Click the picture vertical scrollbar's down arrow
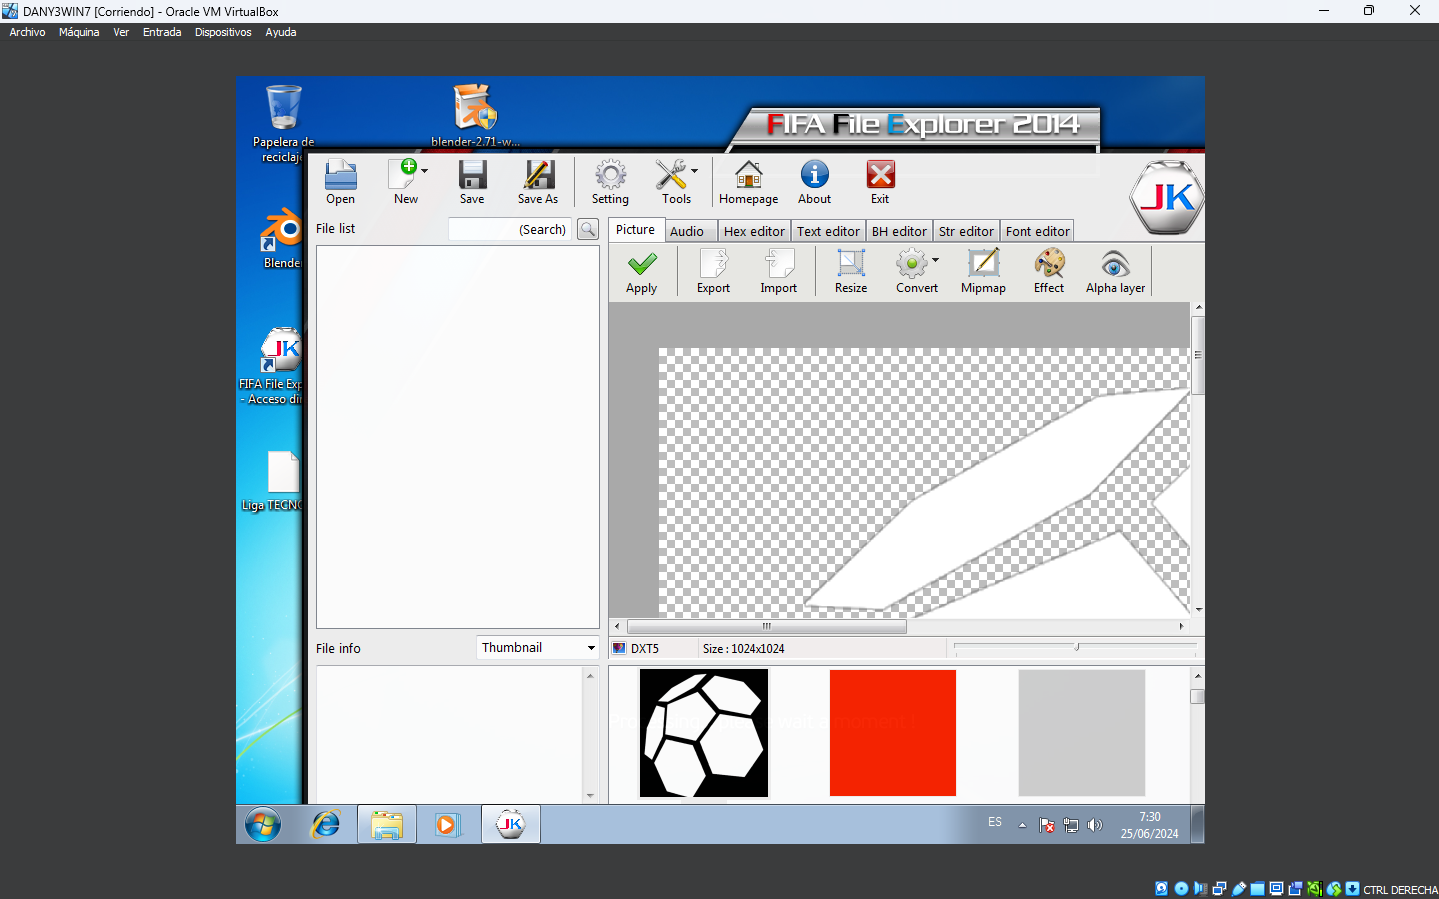The width and height of the screenshot is (1439, 899). coord(1198,609)
